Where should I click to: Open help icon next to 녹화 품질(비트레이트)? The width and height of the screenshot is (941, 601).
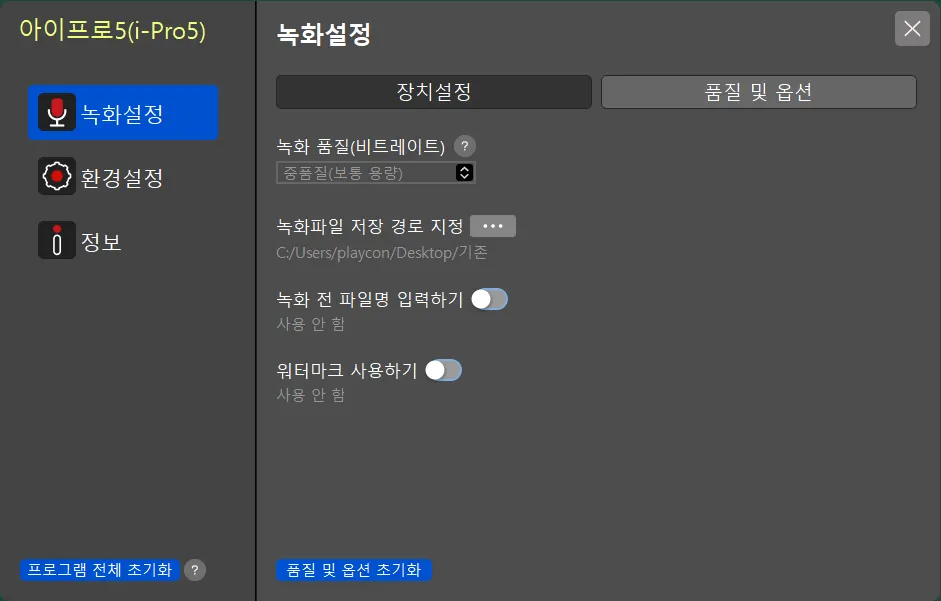(464, 146)
